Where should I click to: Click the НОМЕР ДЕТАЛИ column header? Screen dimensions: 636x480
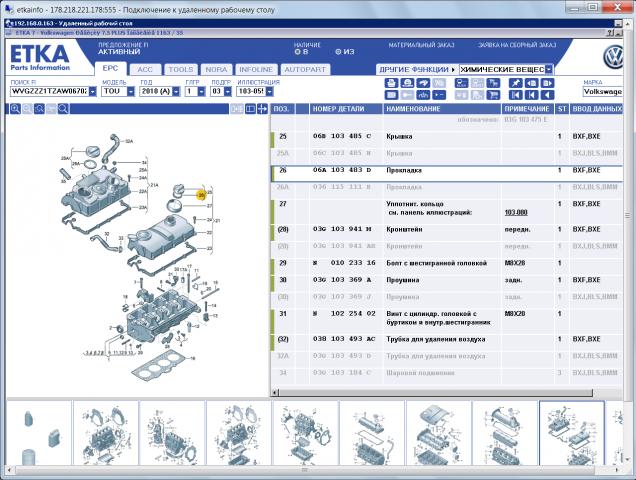tap(346, 109)
